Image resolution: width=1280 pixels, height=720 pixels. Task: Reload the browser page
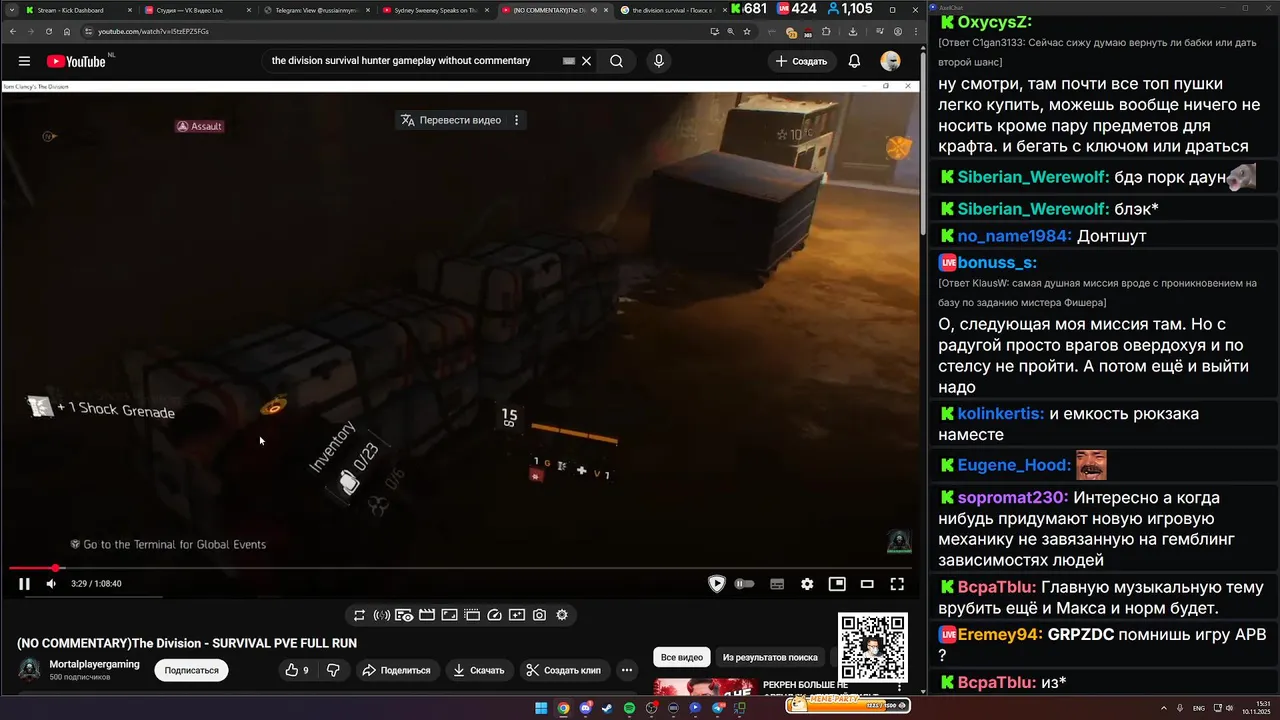tap(48, 31)
